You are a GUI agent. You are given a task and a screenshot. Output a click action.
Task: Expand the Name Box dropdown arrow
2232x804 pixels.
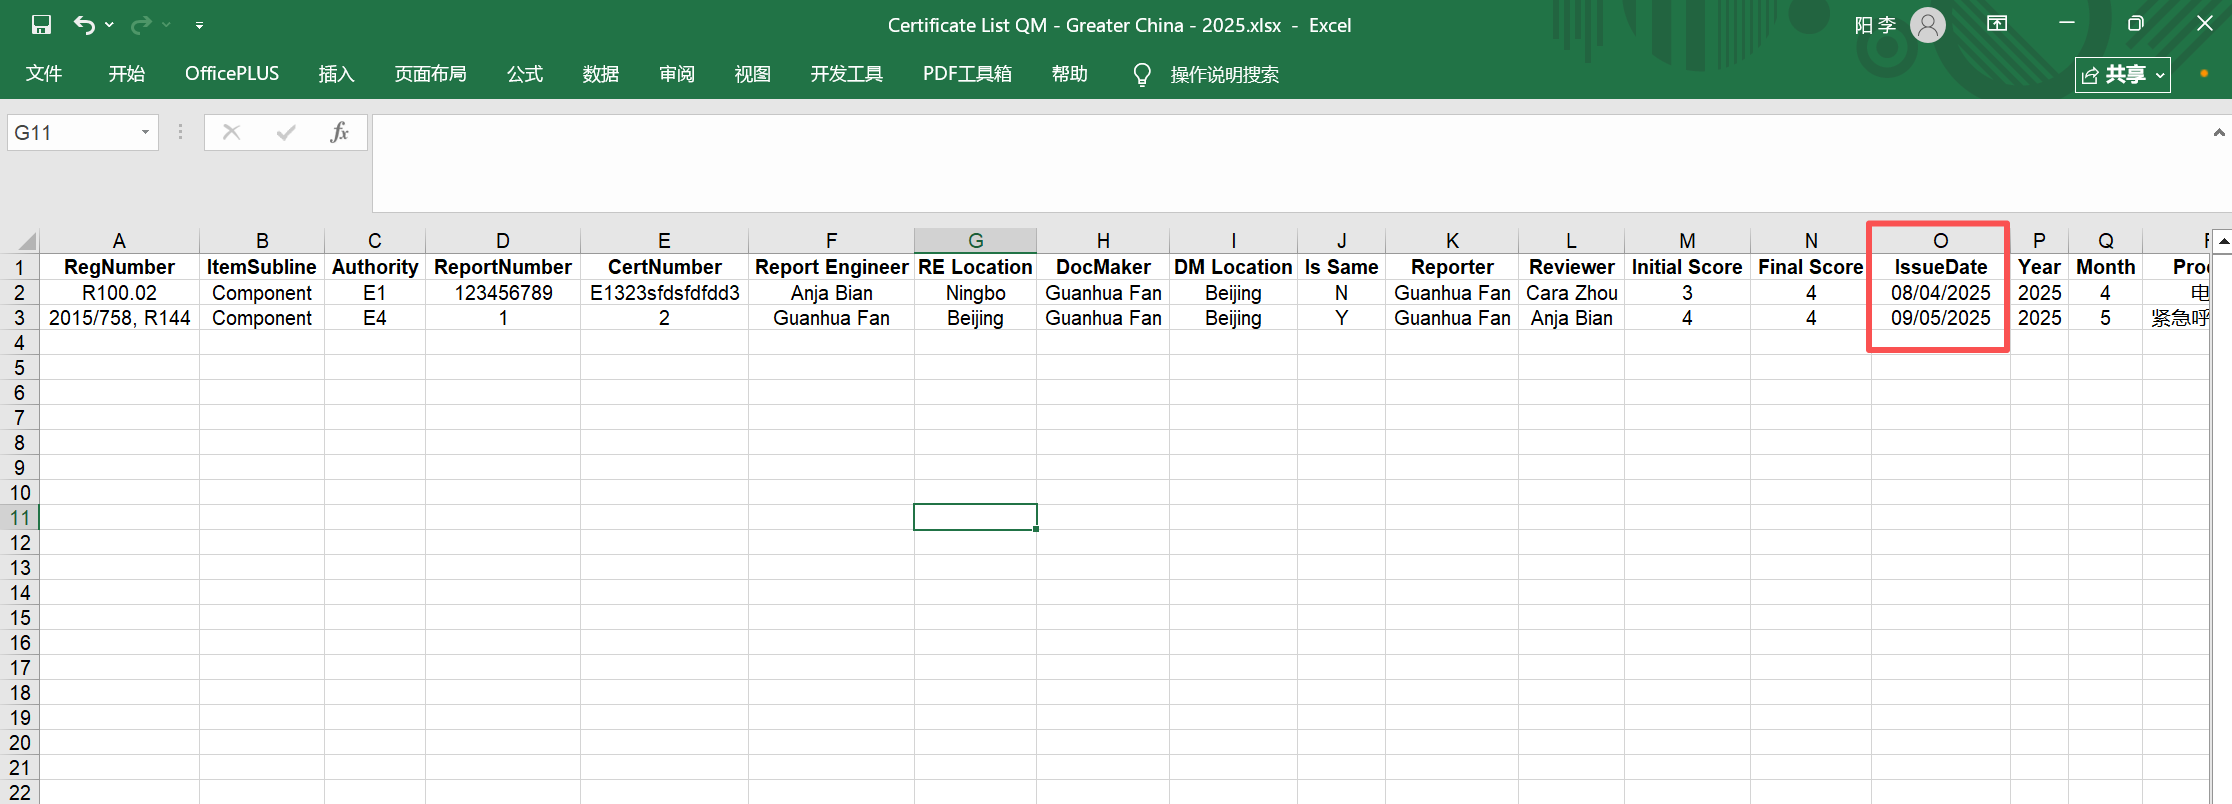click(145, 132)
